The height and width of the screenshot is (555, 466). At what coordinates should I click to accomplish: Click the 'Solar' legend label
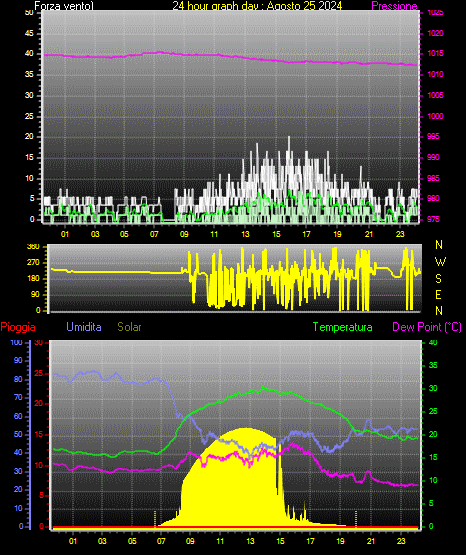(x=130, y=327)
